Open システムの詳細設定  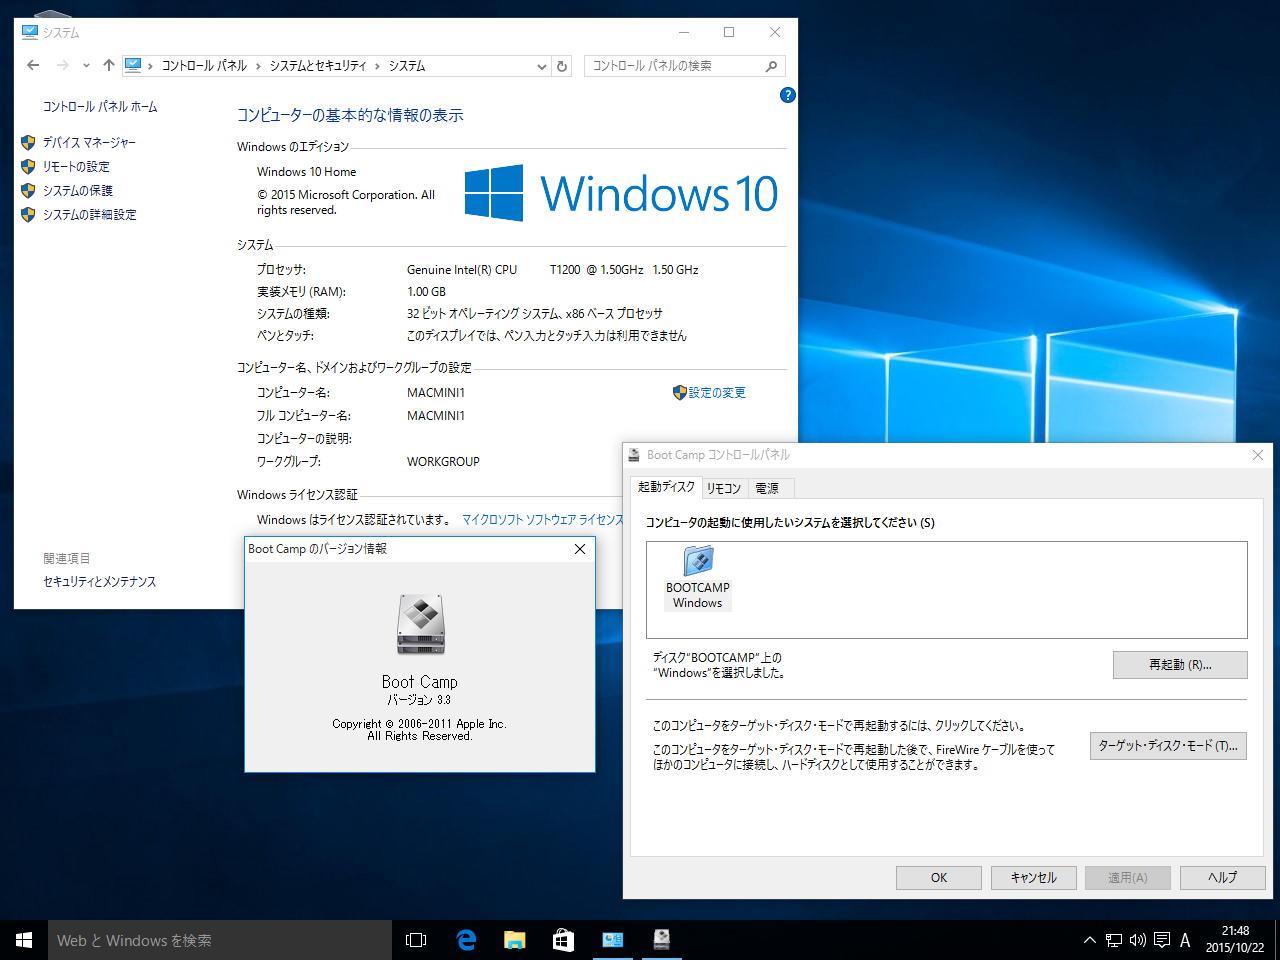[x=90, y=215]
